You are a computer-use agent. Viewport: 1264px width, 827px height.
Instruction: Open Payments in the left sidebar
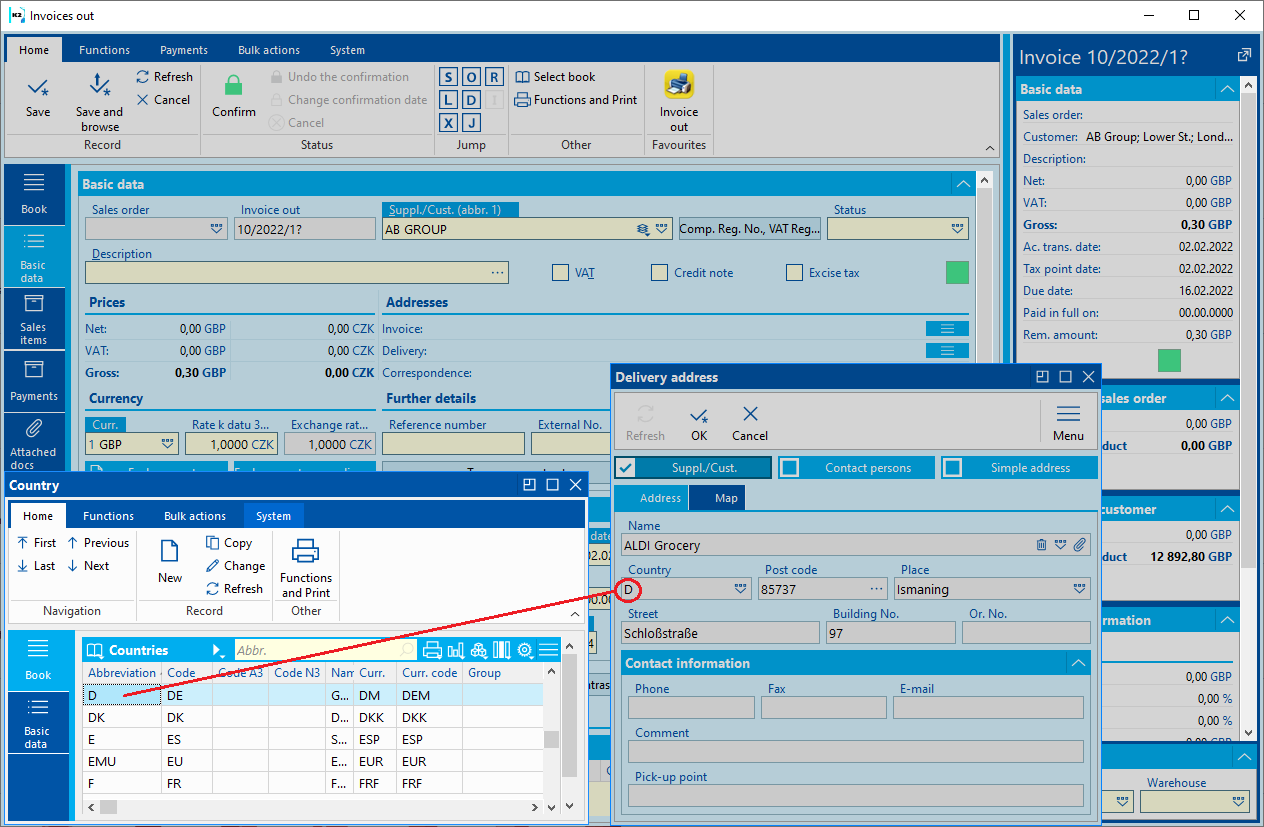(34, 381)
